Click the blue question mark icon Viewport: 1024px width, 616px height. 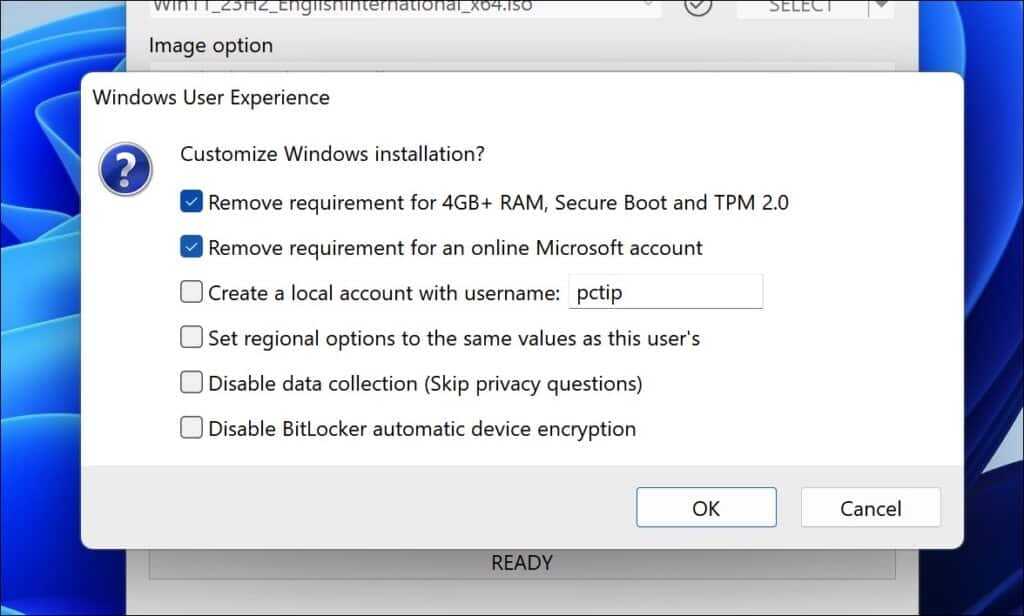[x=125, y=169]
